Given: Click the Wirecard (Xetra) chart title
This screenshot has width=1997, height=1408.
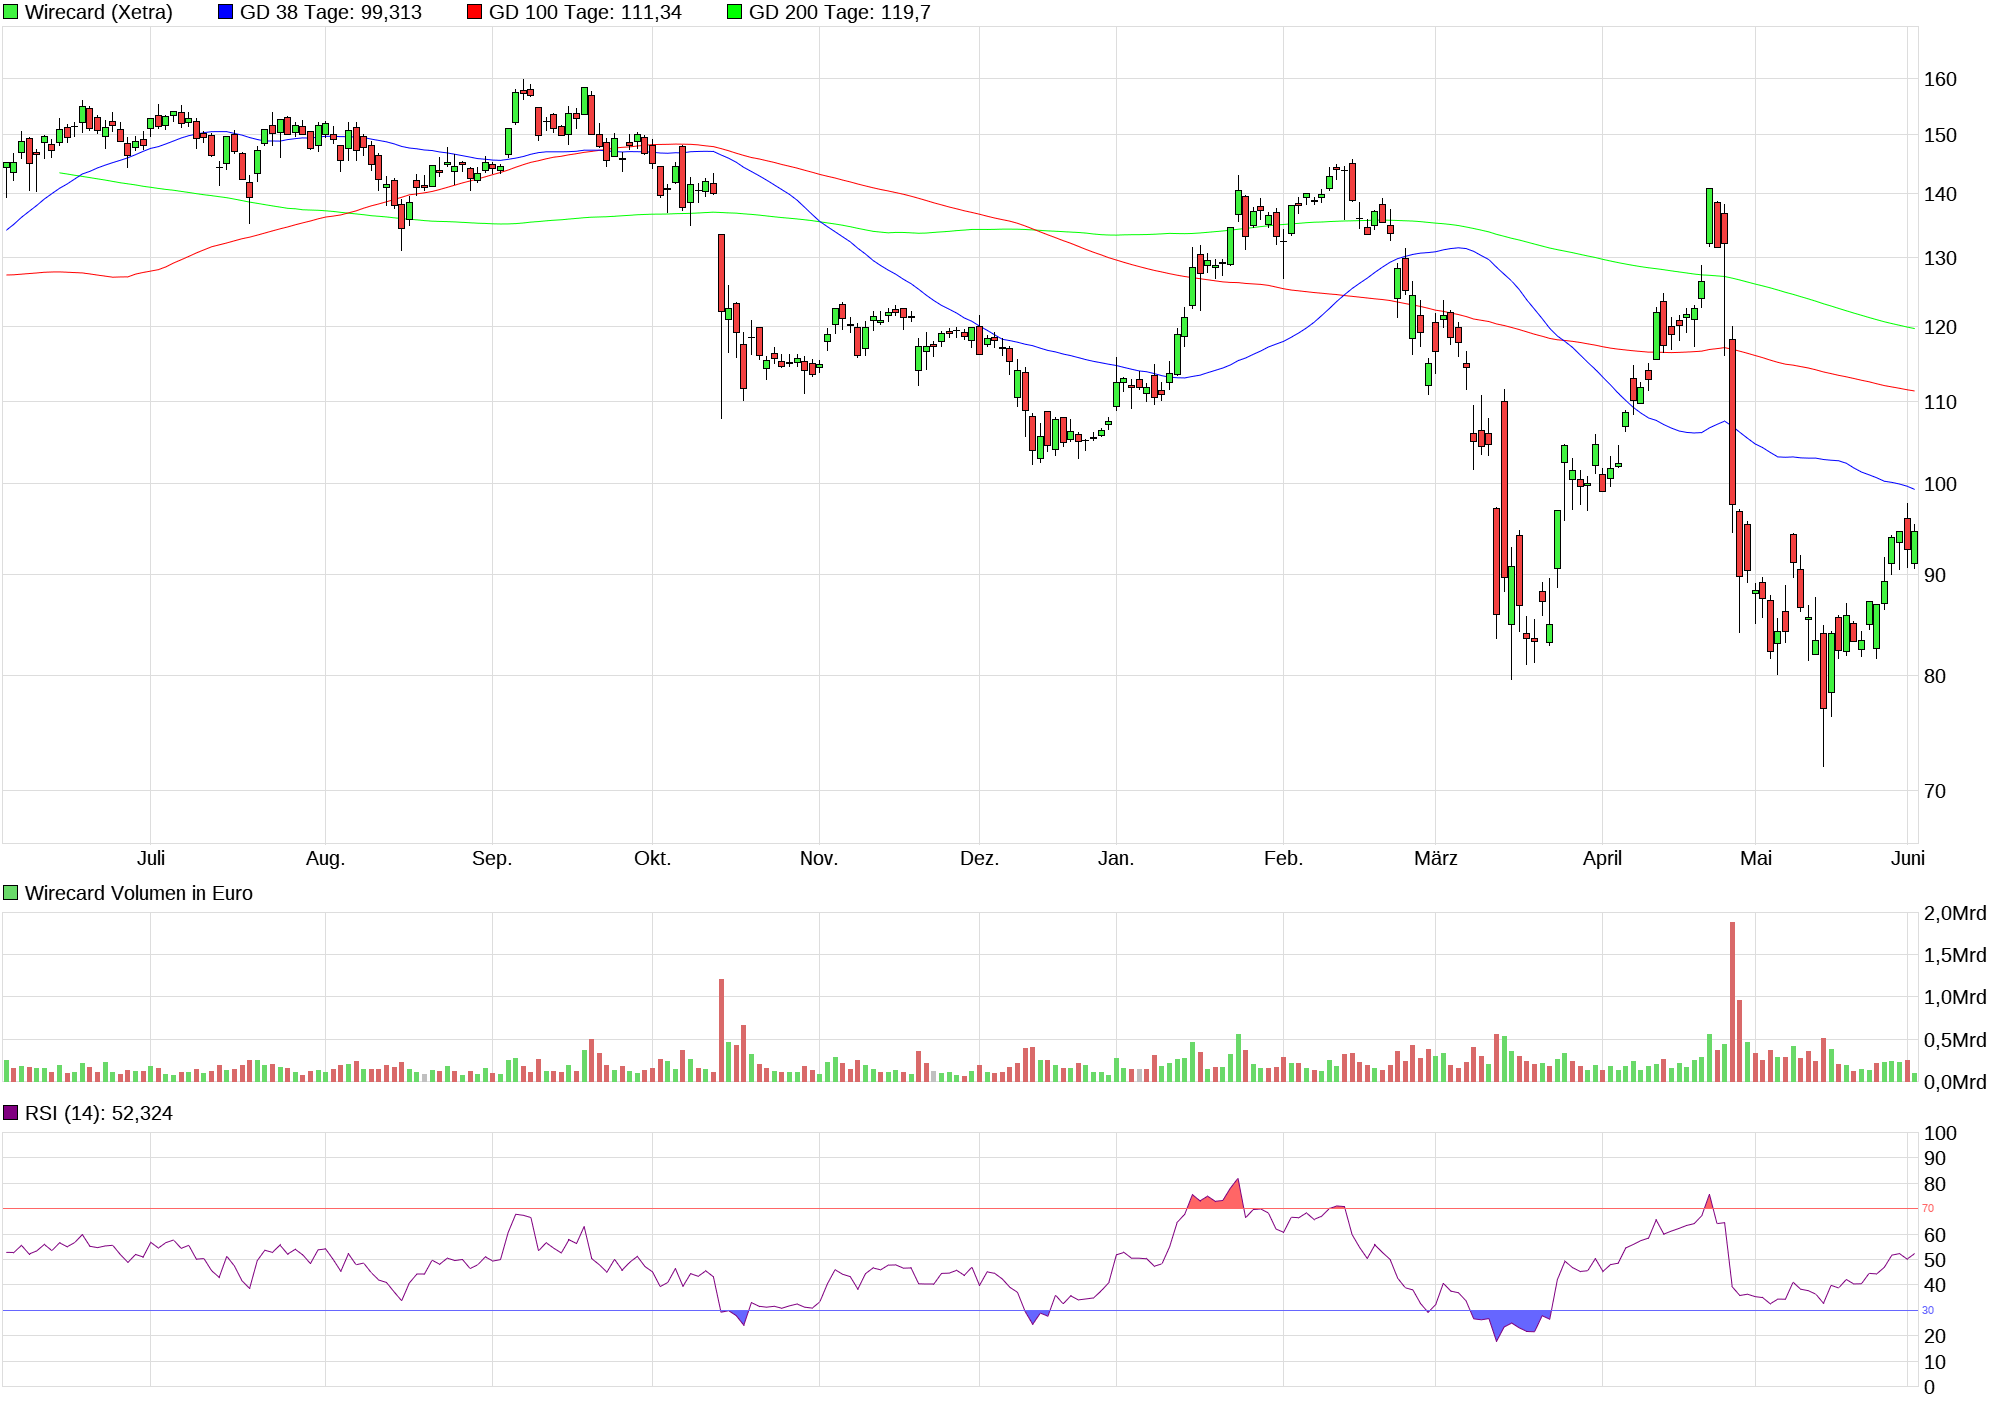Looking at the screenshot, I should click(98, 12).
